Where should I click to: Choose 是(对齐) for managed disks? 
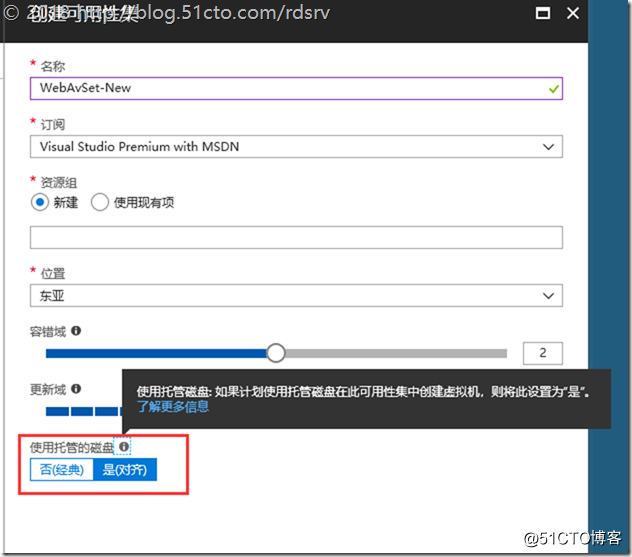coord(125,470)
